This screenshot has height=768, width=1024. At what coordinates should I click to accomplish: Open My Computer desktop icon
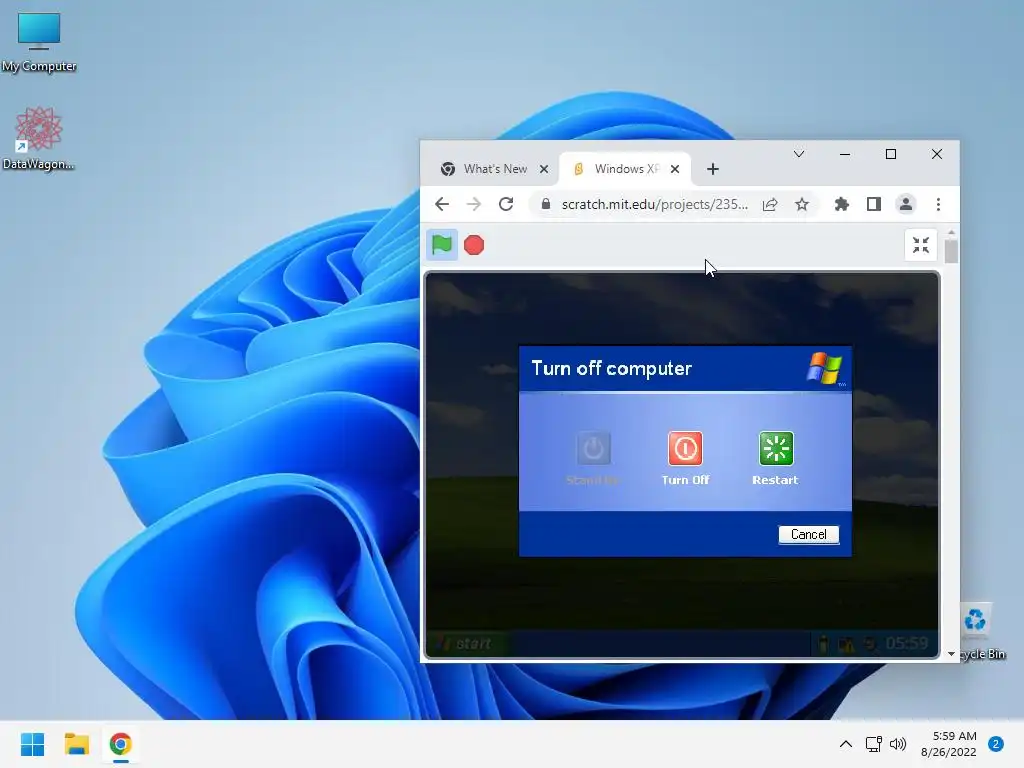click(39, 40)
